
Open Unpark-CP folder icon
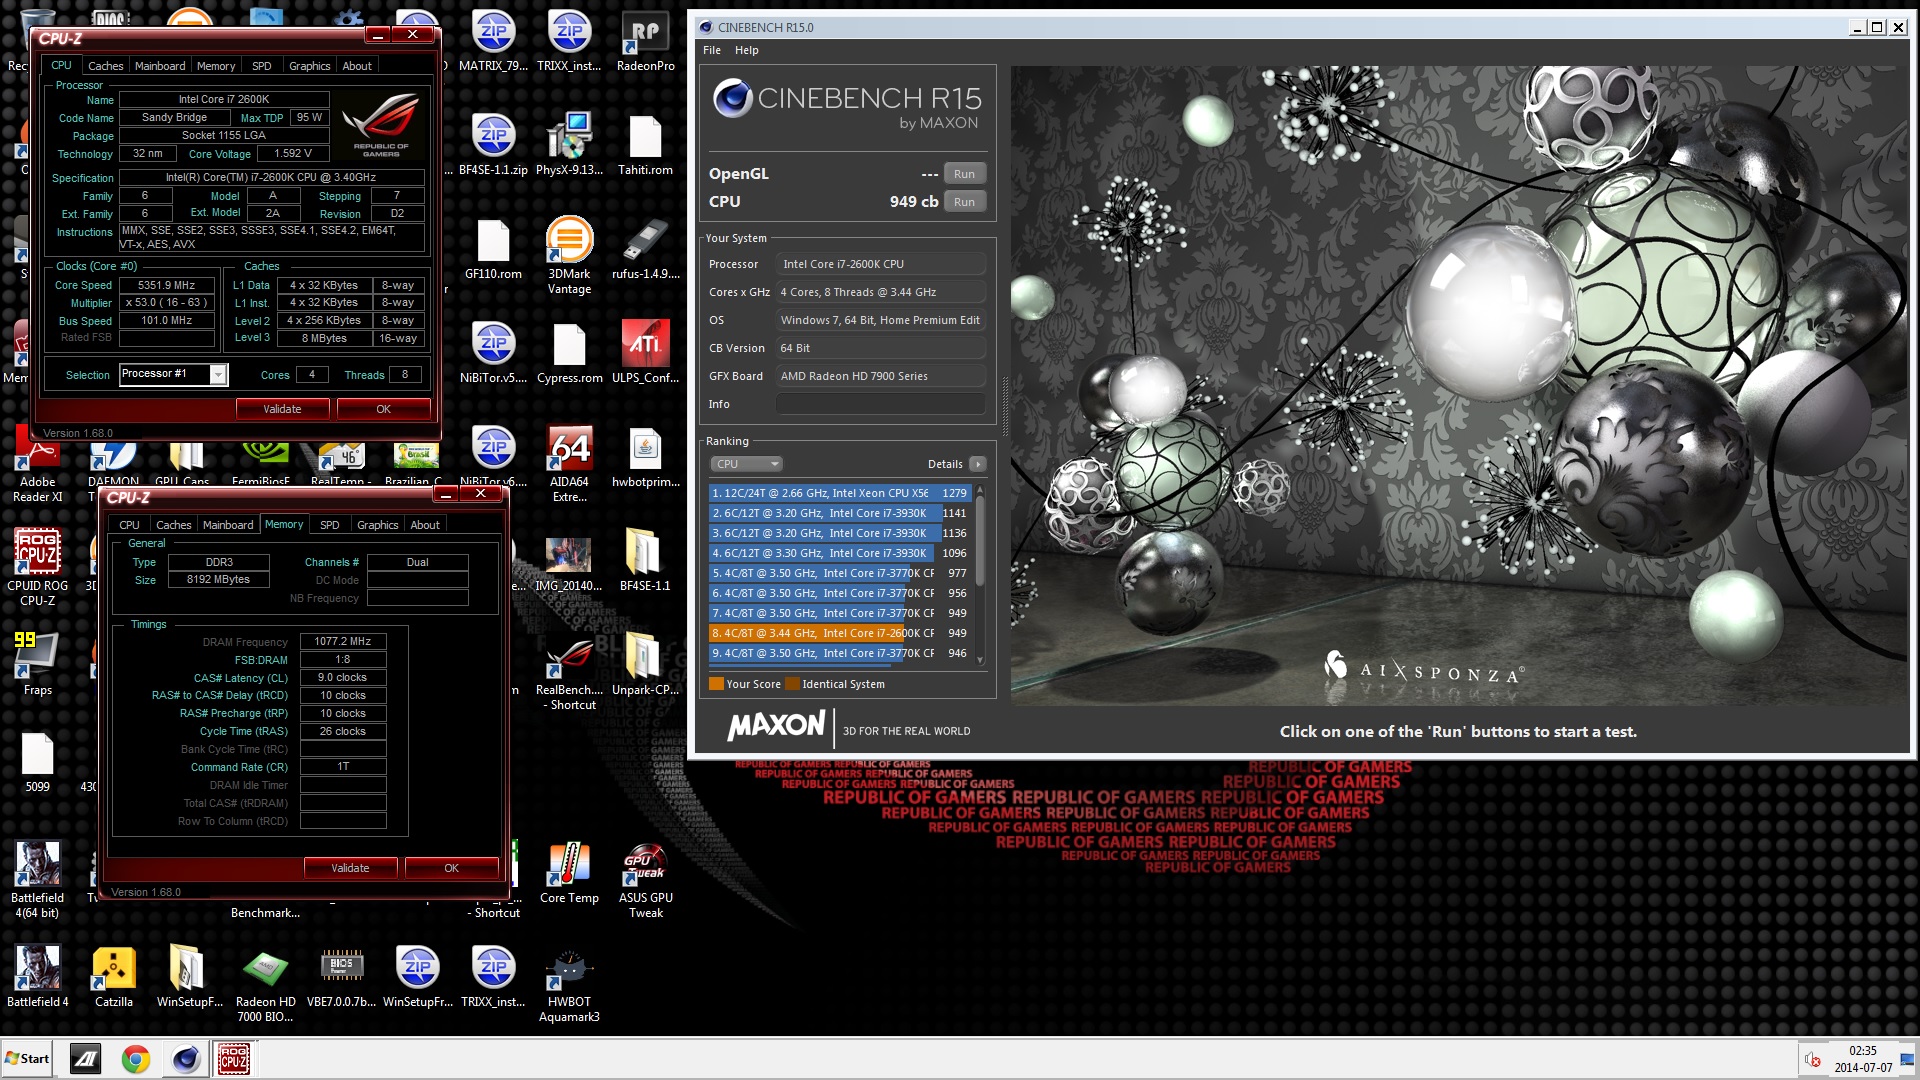[645, 666]
